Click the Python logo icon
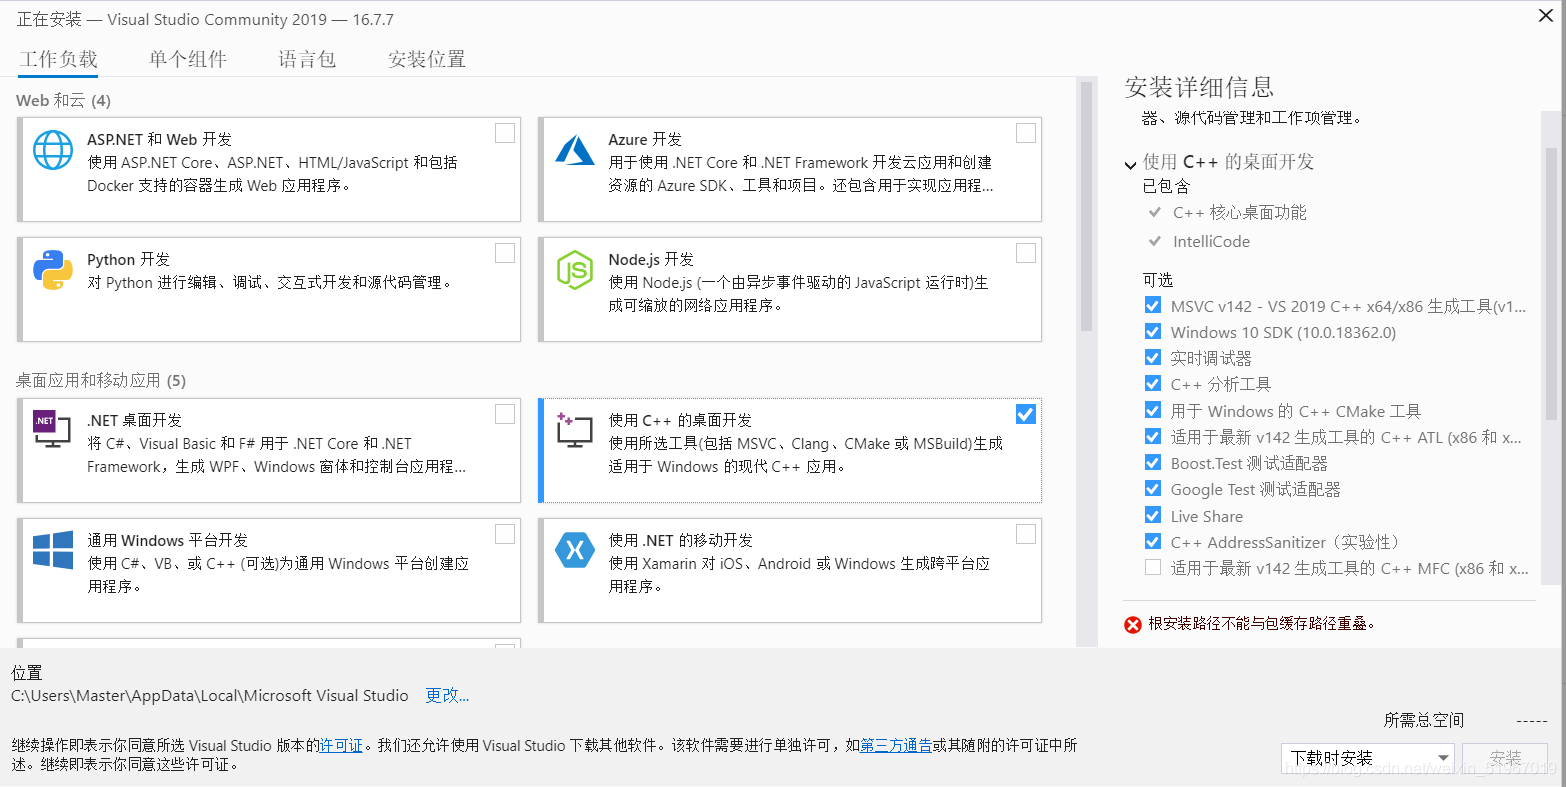 point(53,270)
